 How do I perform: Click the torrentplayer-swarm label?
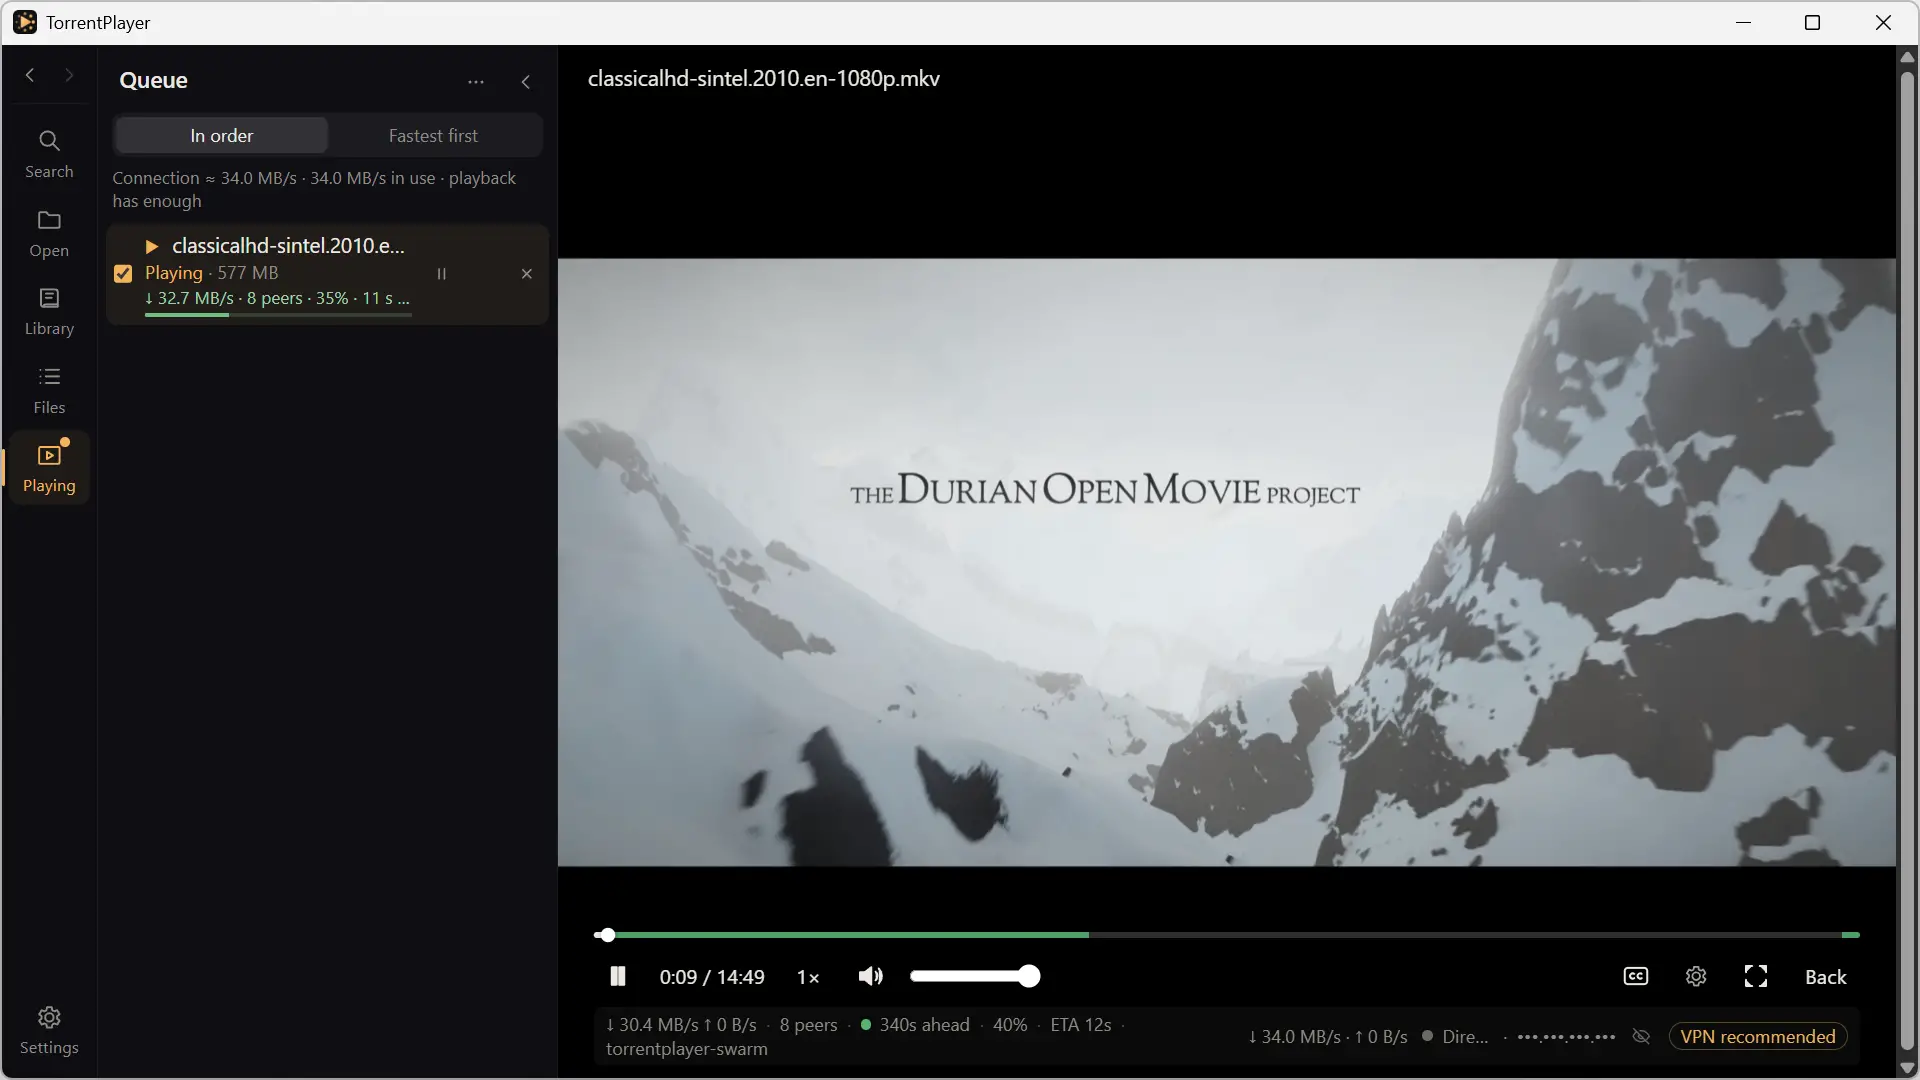coord(686,1049)
